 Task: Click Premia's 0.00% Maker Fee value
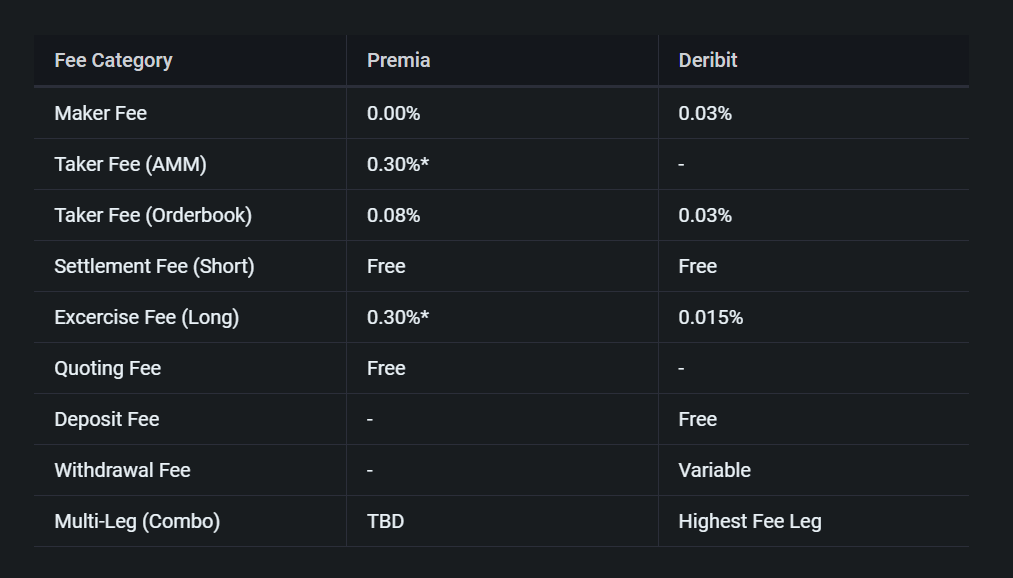pos(393,113)
